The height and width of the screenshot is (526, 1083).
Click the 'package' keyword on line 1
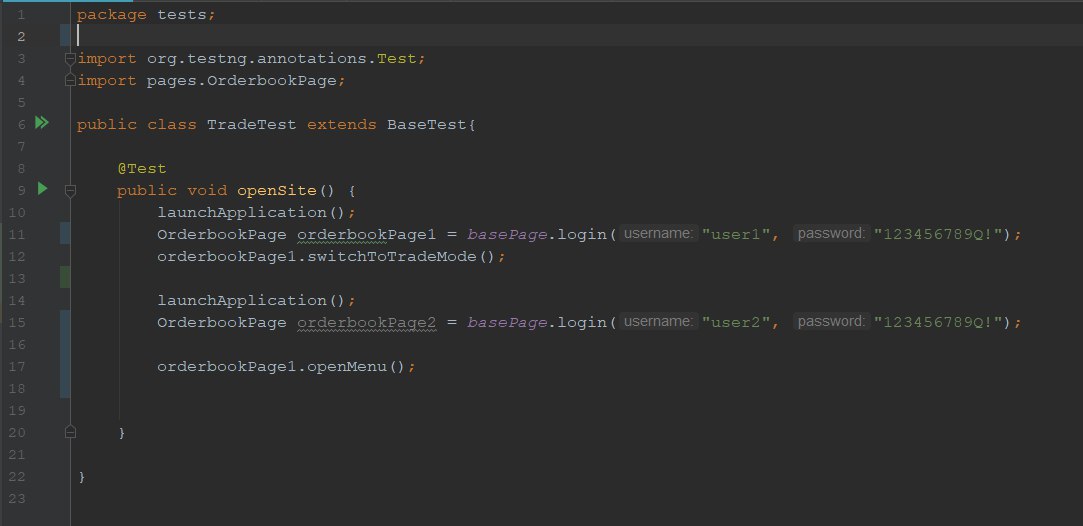pyautogui.click(x=111, y=14)
